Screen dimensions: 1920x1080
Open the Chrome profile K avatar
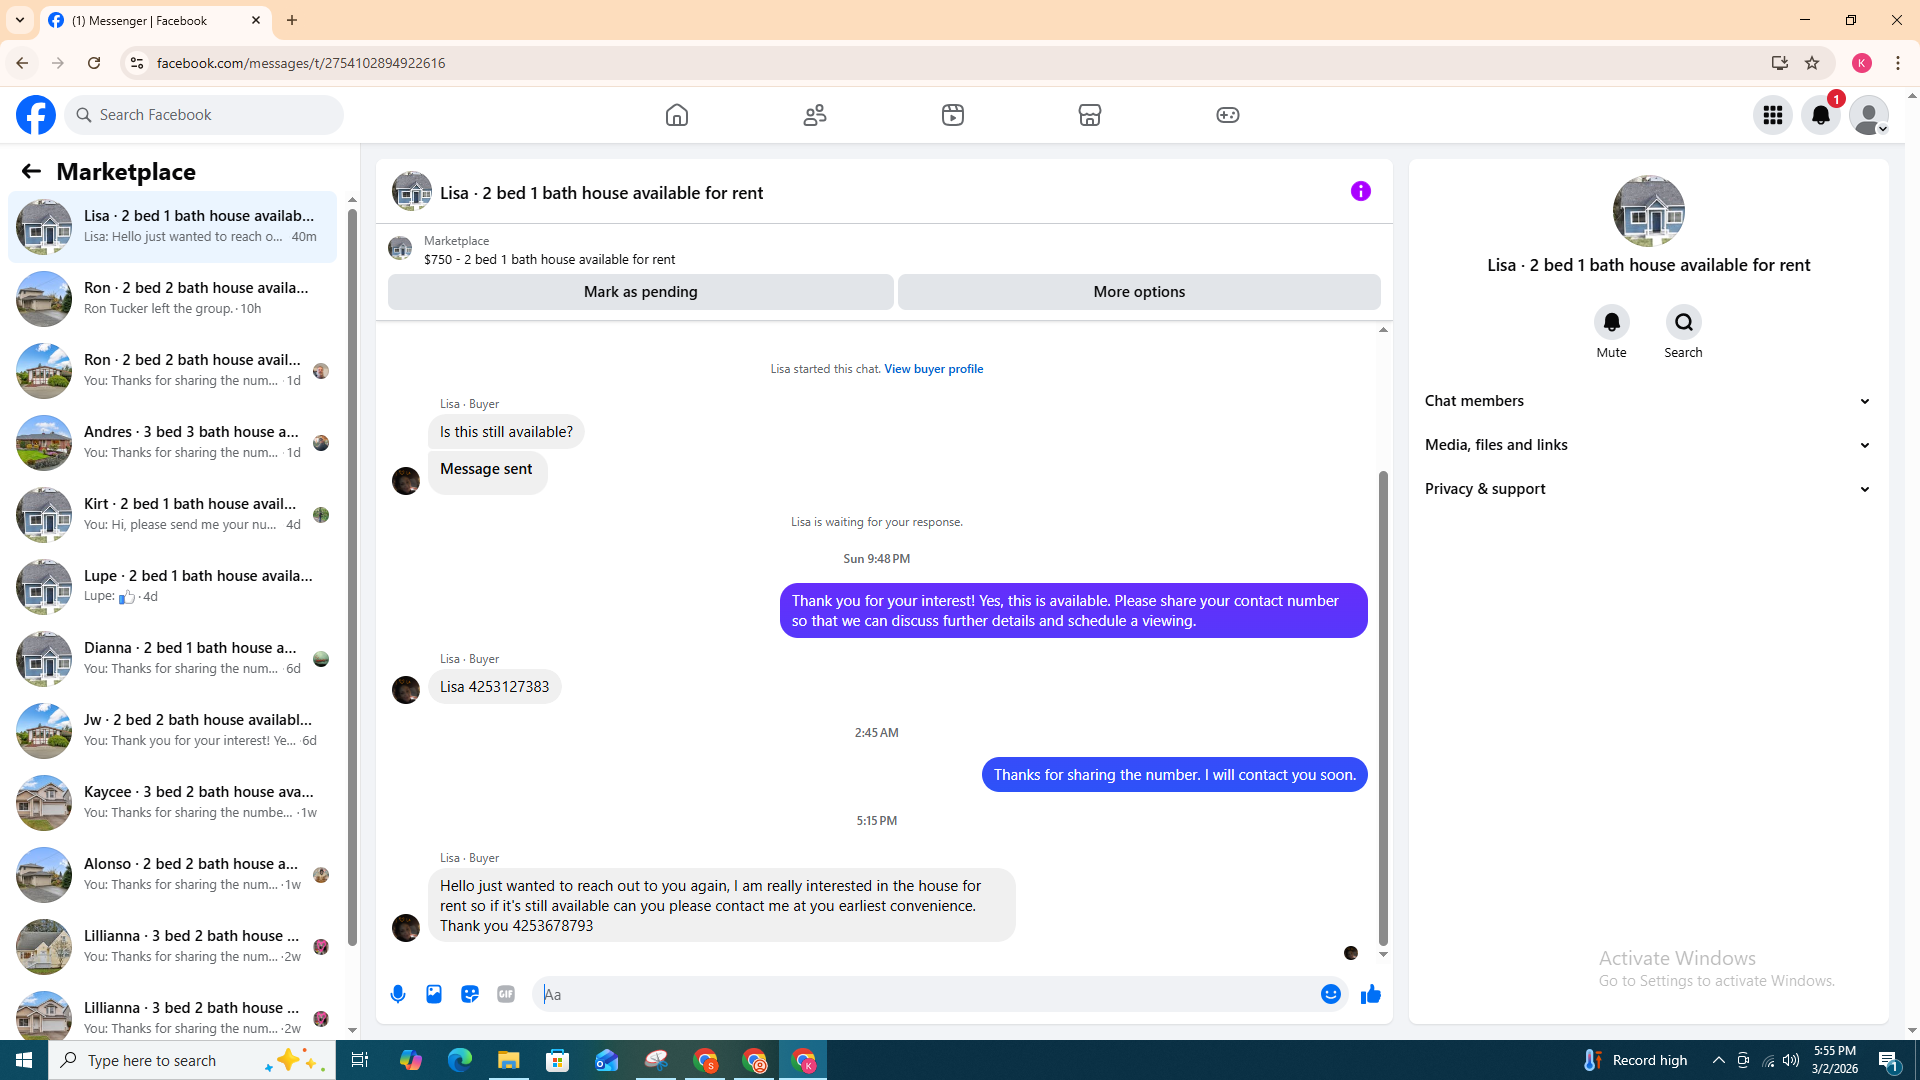pyautogui.click(x=1862, y=63)
